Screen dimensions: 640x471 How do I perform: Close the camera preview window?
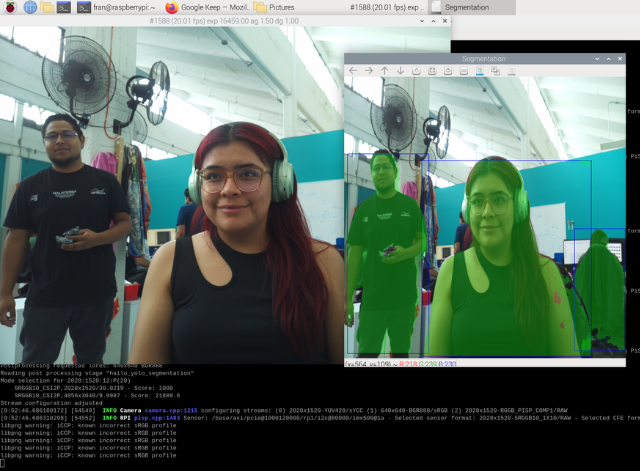coord(445,21)
